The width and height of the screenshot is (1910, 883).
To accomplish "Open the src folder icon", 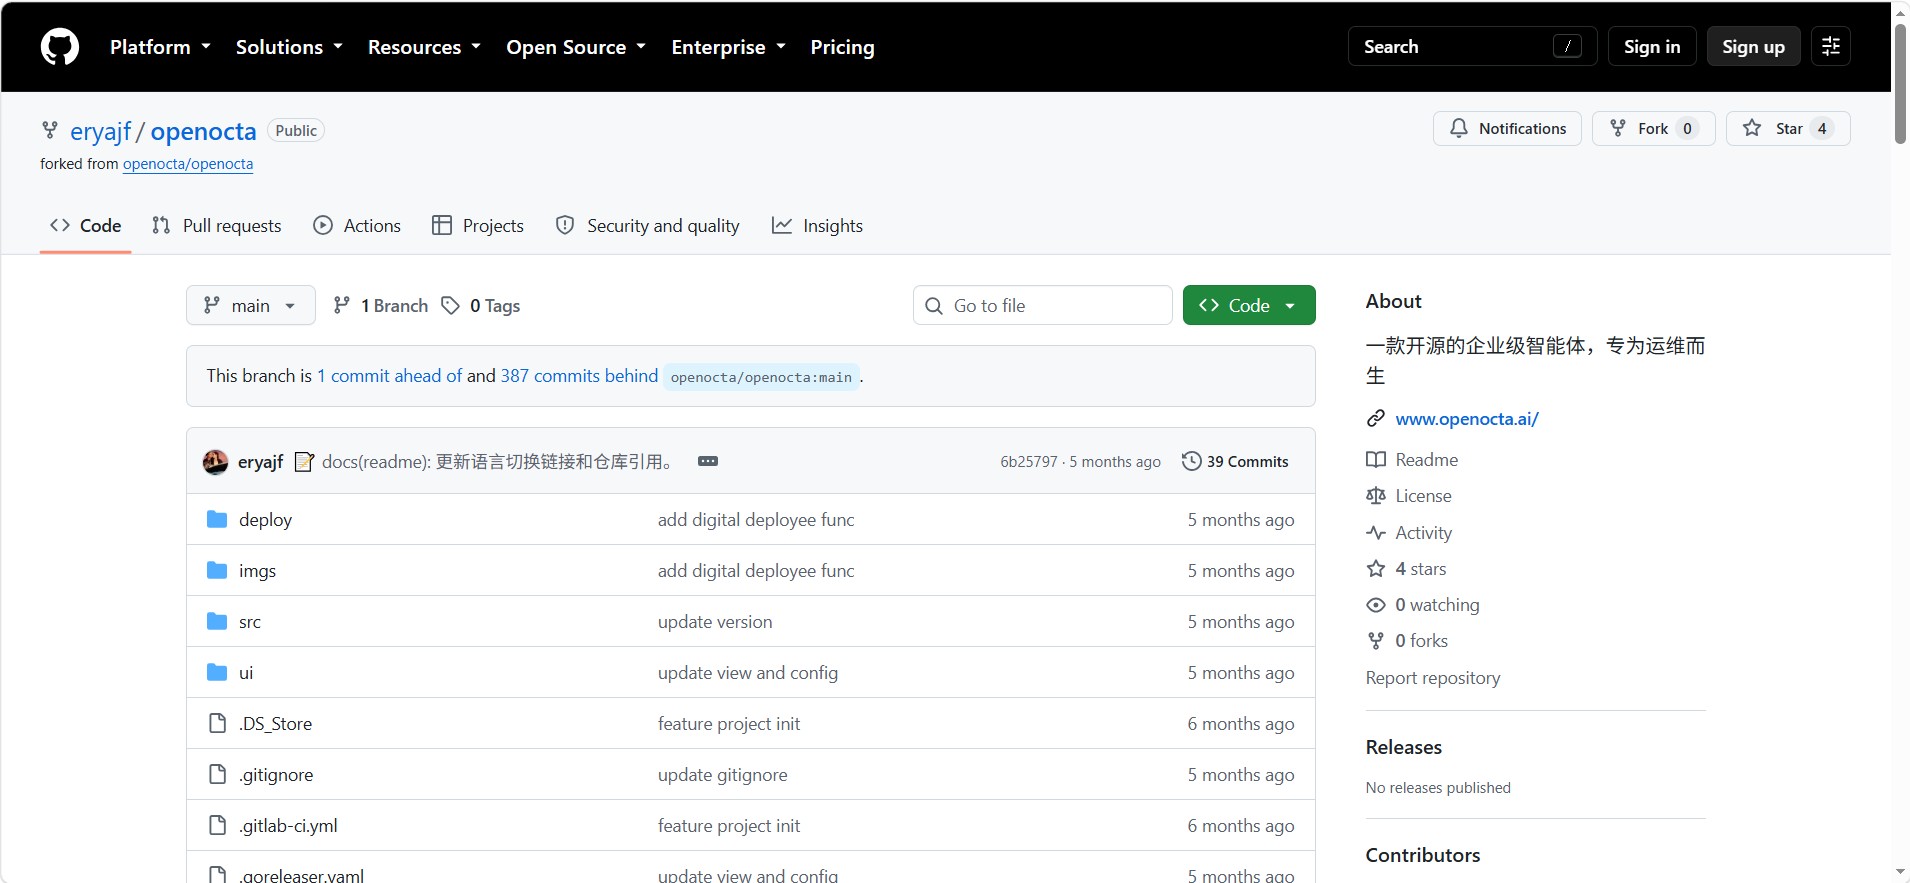I will 217,621.
